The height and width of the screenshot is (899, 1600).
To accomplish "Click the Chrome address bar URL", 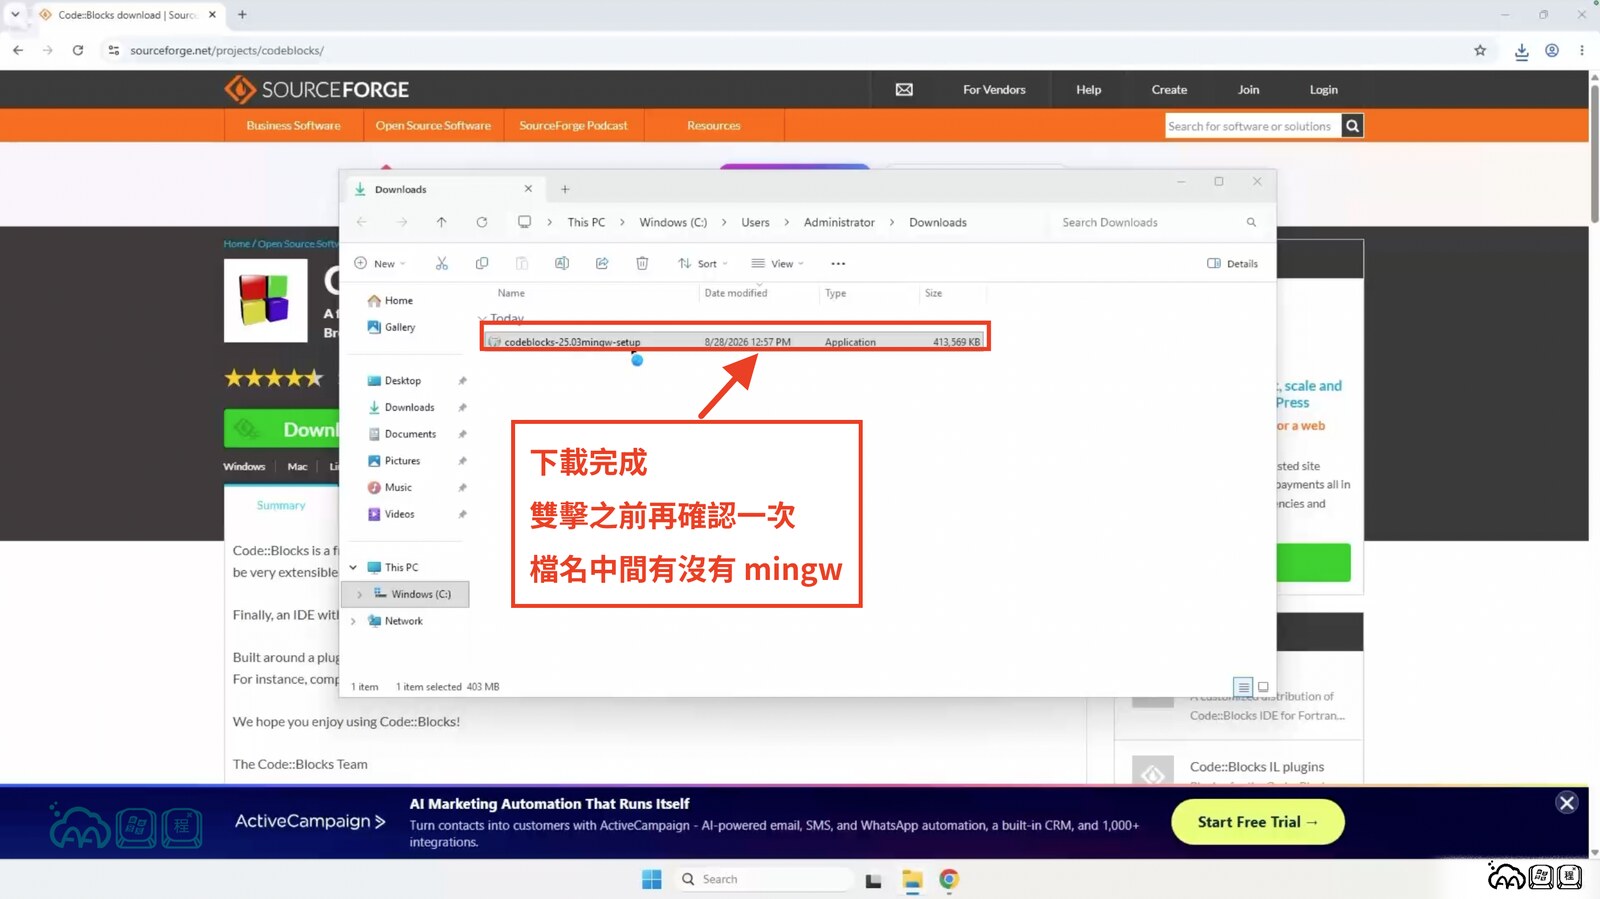I will [227, 50].
